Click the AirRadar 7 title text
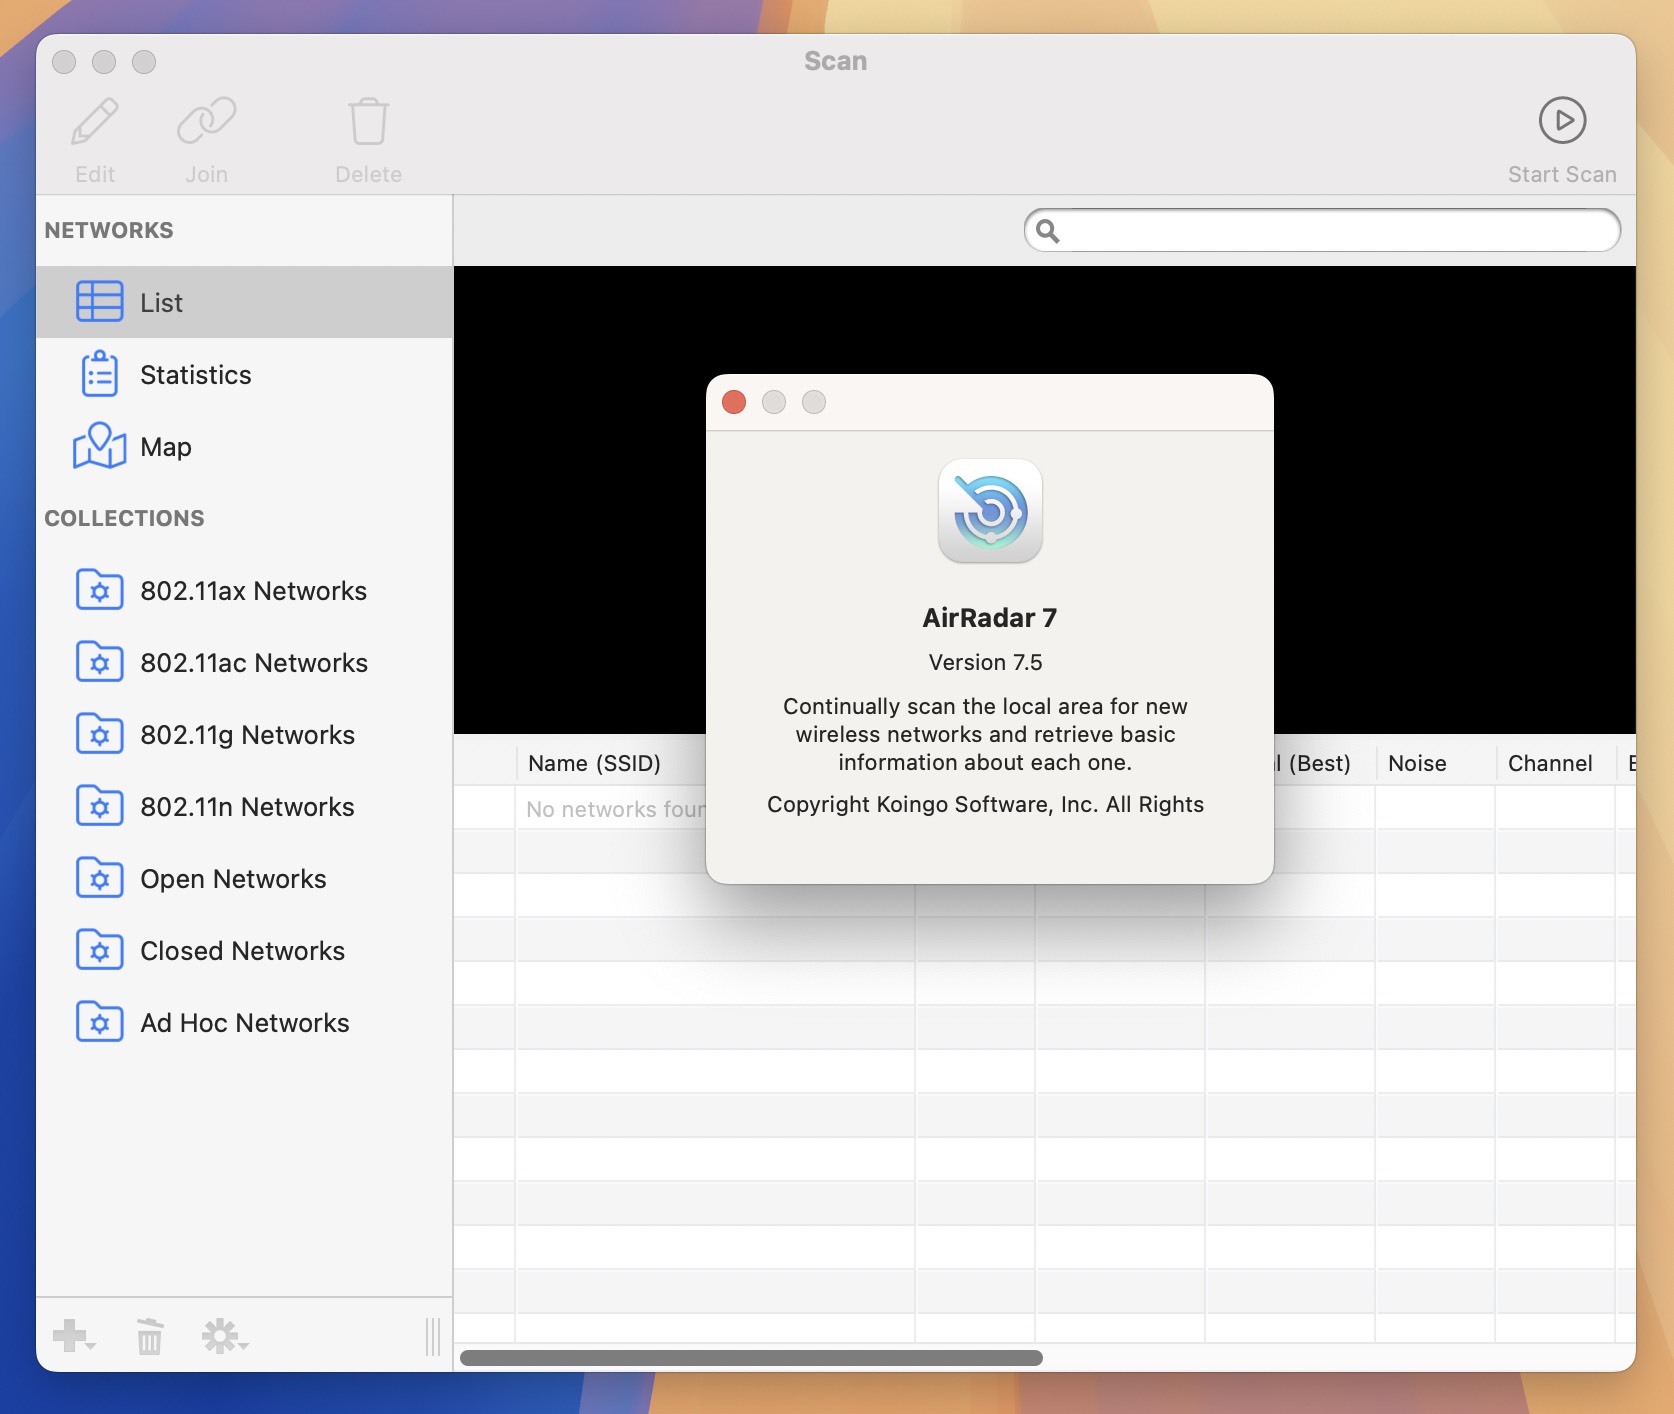 pos(989,617)
